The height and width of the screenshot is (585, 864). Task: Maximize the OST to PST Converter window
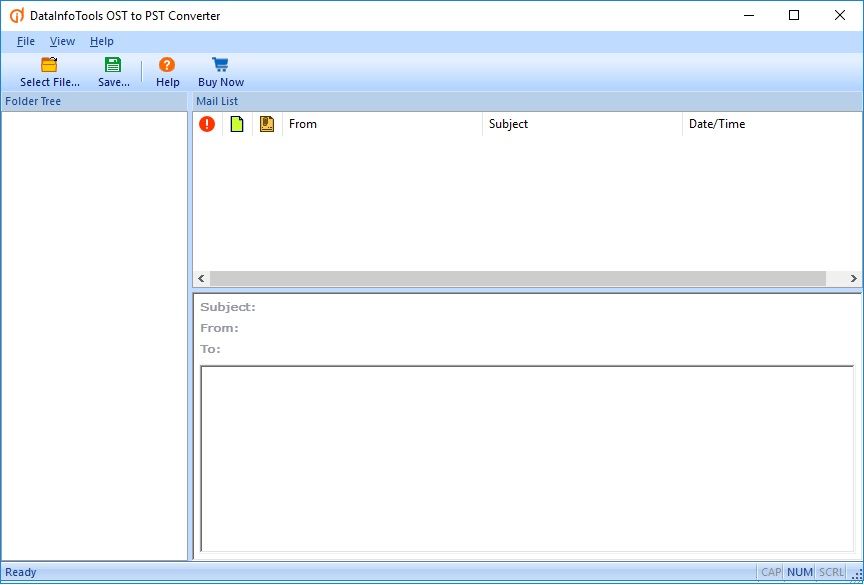pos(794,15)
